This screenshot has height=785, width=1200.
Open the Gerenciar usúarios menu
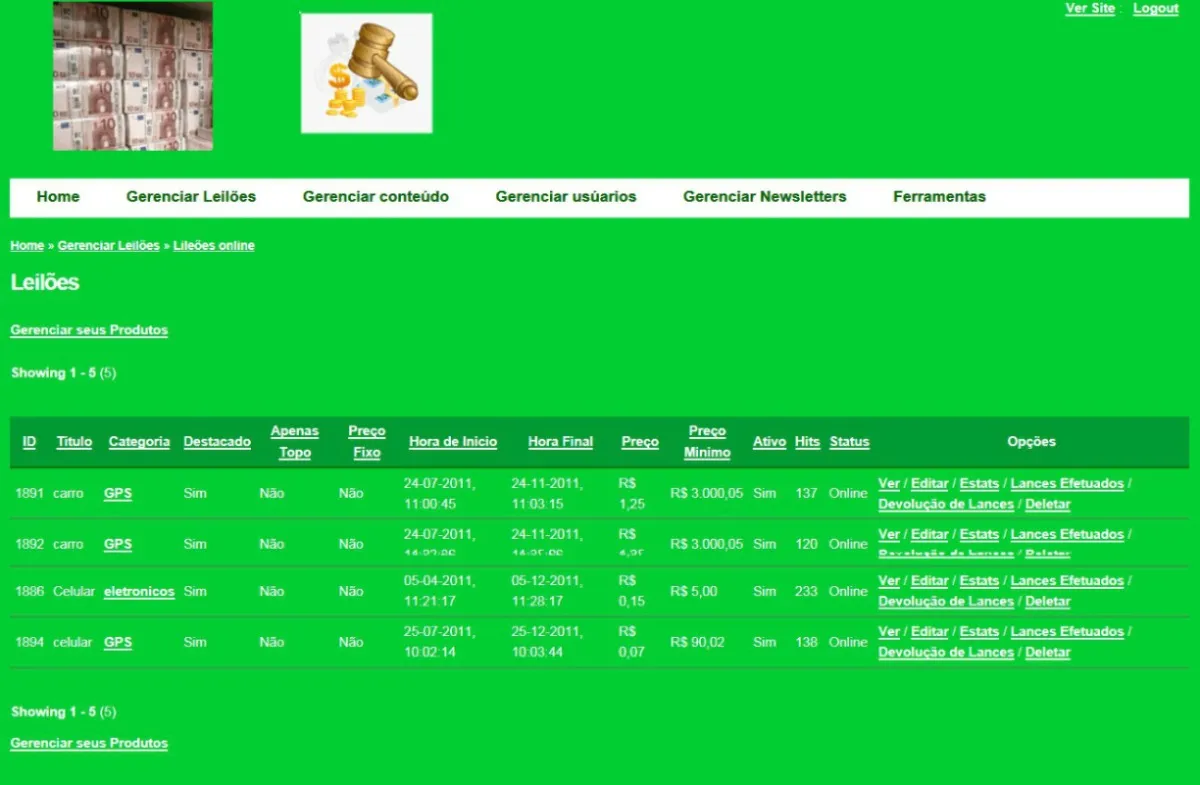click(566, 197)
